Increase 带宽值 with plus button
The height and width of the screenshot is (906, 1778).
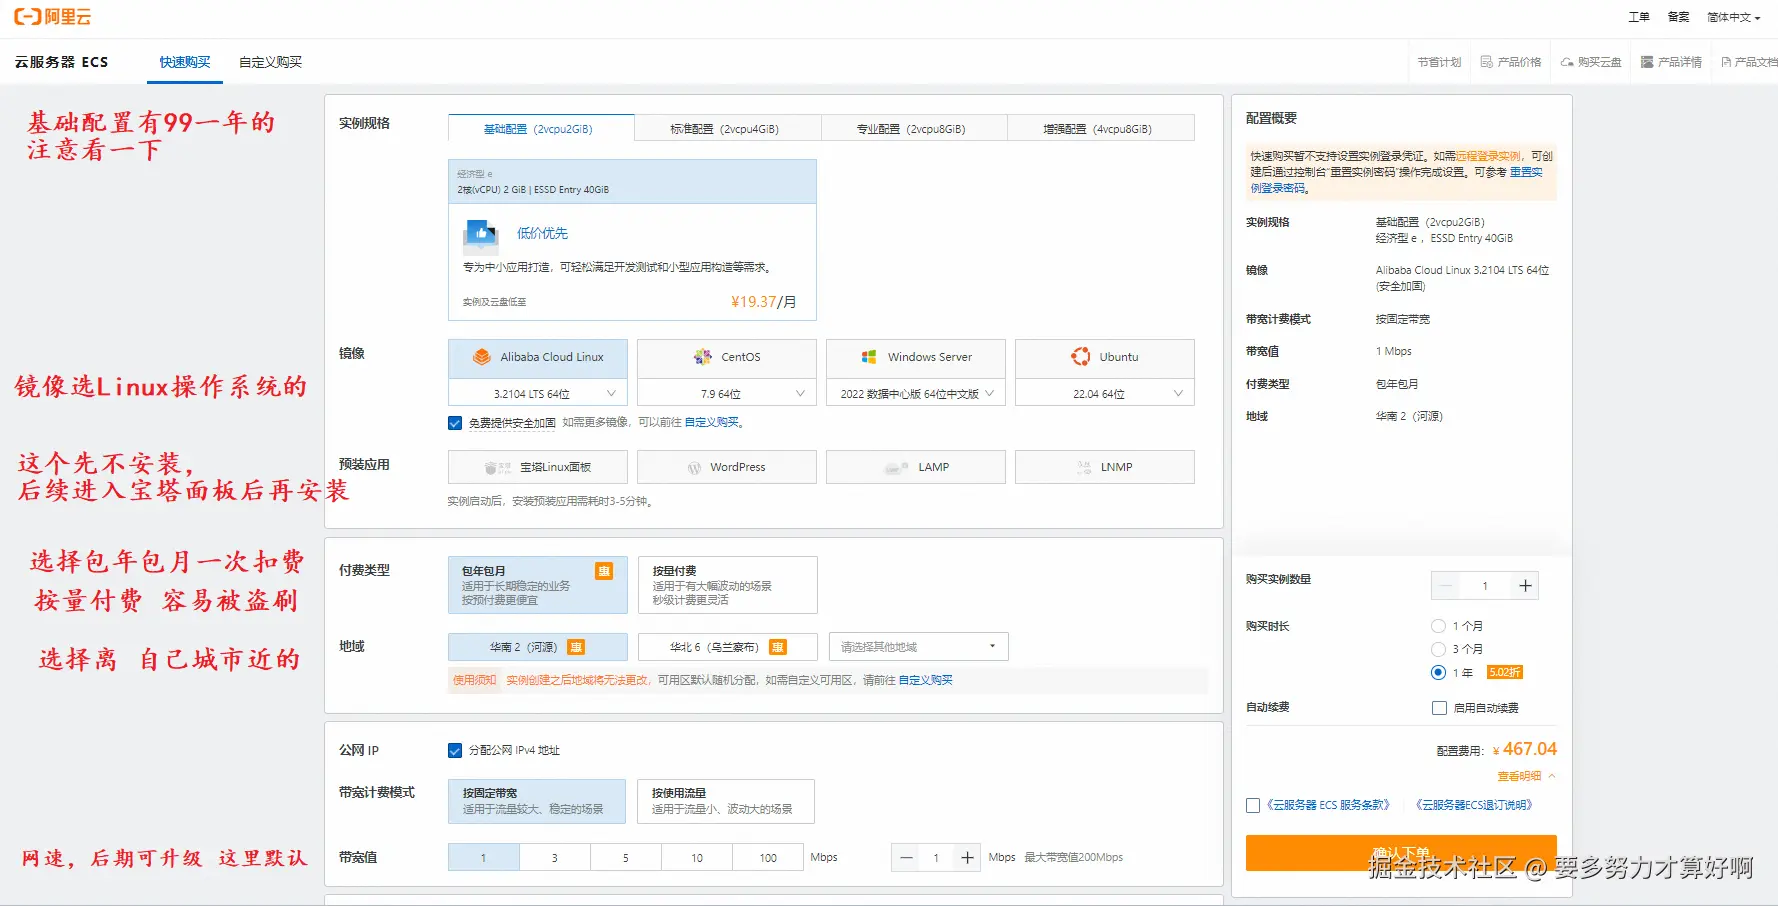(x=967, y=858)
